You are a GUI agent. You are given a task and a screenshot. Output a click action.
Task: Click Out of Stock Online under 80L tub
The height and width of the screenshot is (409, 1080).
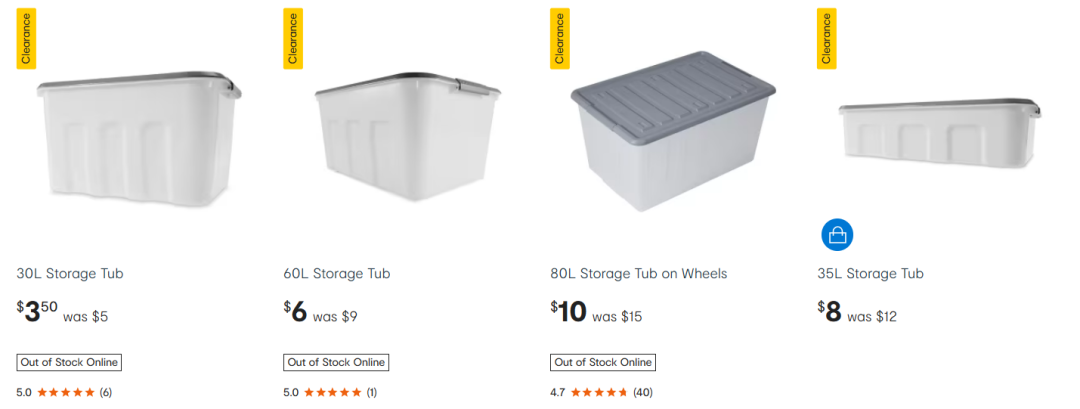click(603, 362)
